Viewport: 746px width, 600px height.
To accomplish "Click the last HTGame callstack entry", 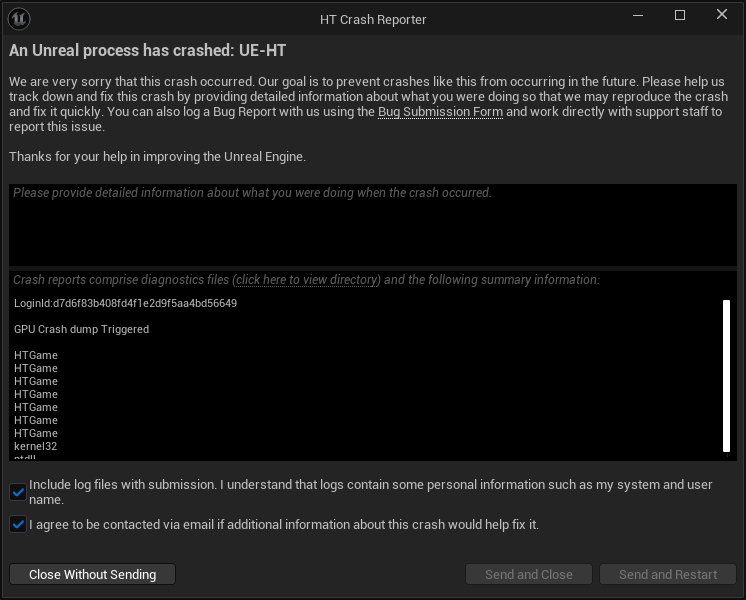I will (x=36, y=433).
